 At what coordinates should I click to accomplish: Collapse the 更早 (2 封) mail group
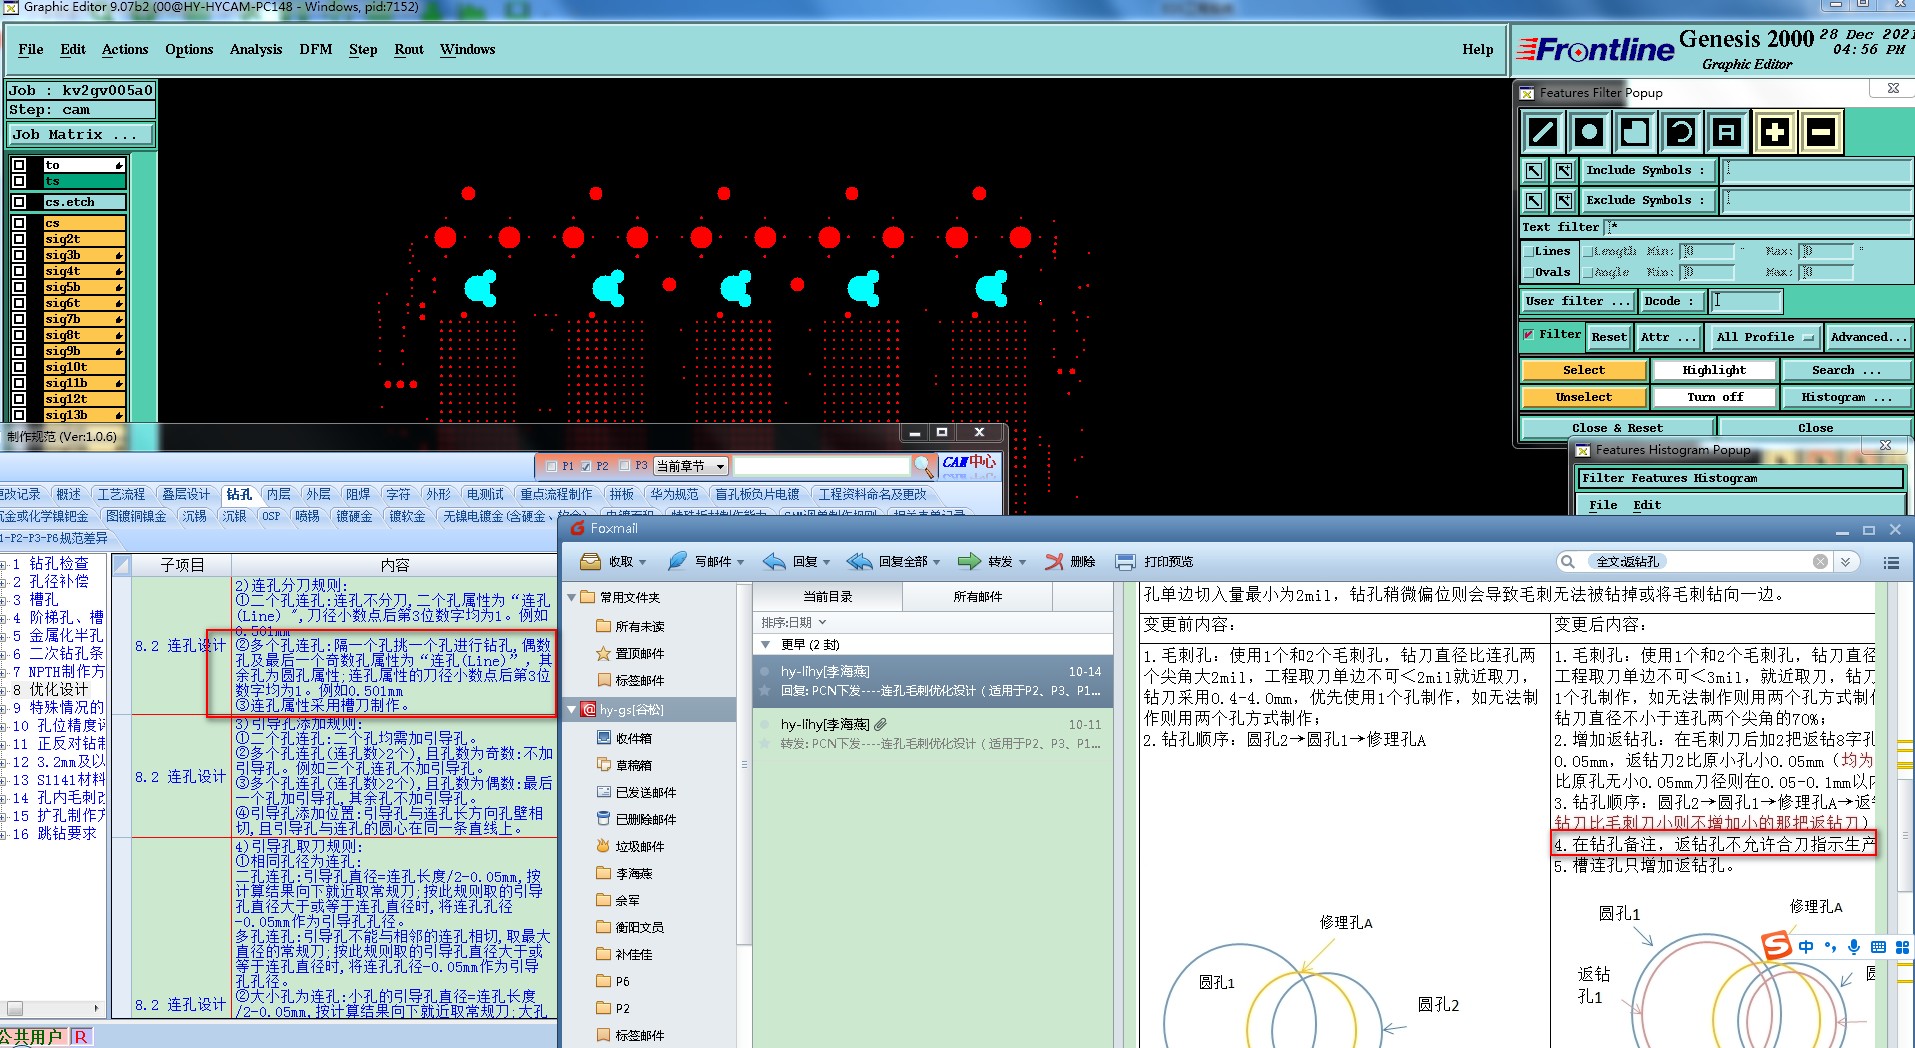tap(766, 644)
